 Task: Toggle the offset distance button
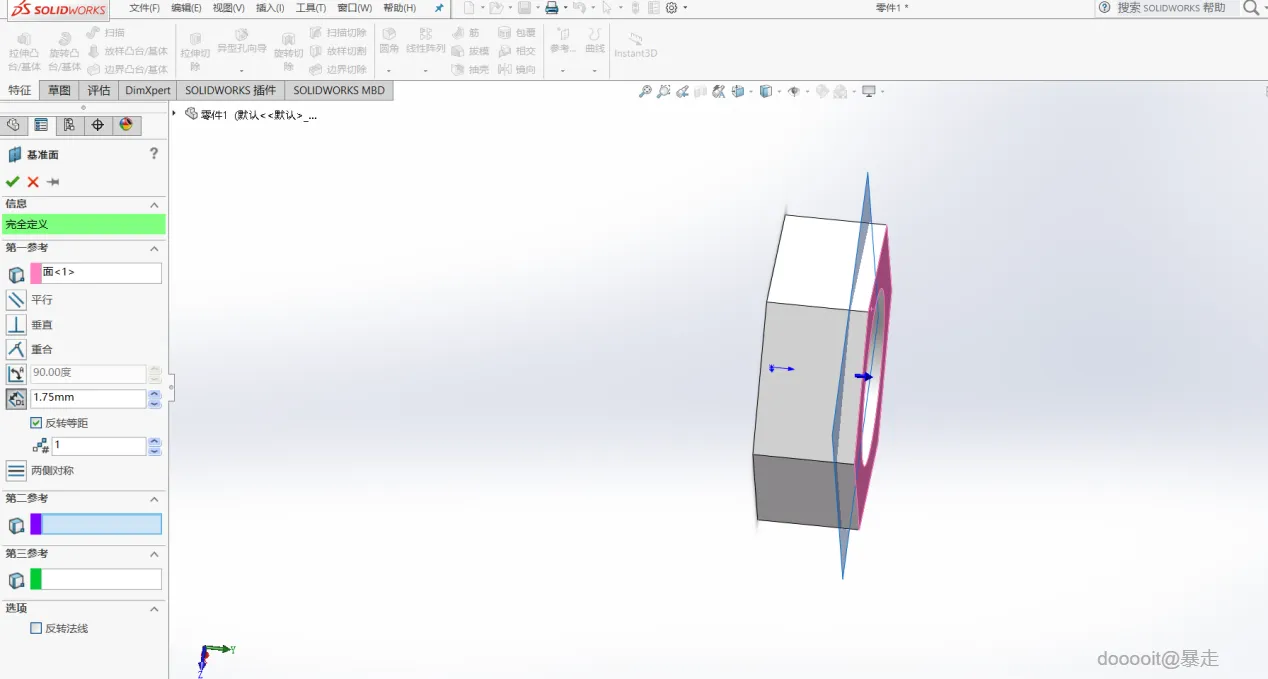tap(16, 399)
